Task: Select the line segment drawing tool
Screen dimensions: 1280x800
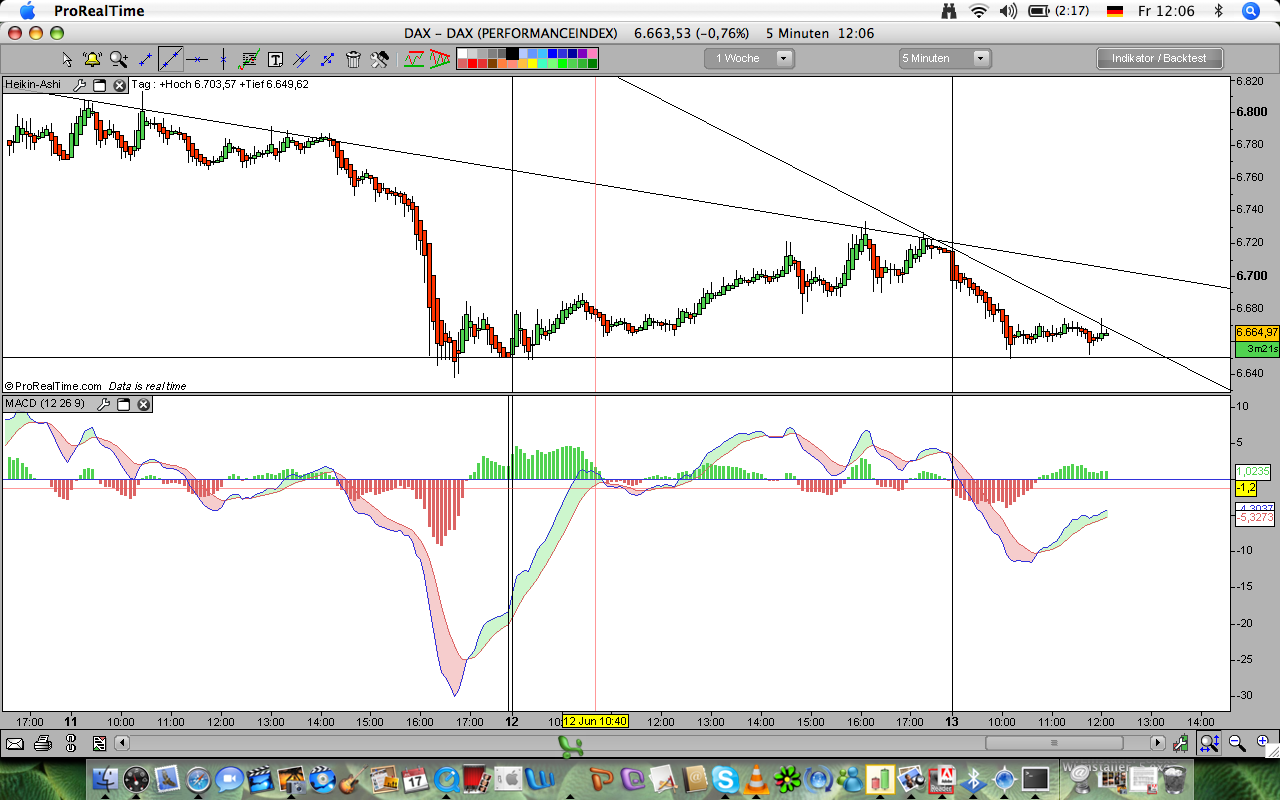Action: click(x=145, y=59)
